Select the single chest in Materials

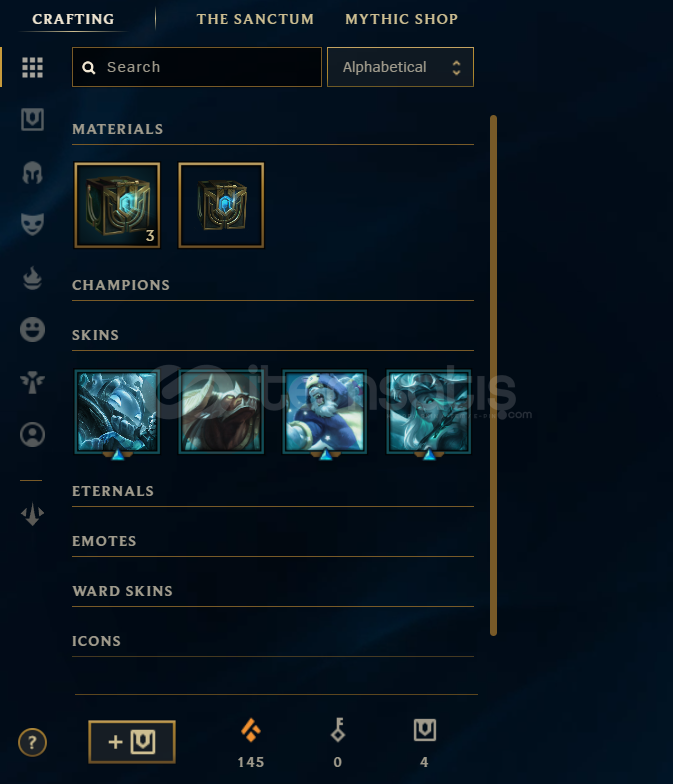coord(222,205)
